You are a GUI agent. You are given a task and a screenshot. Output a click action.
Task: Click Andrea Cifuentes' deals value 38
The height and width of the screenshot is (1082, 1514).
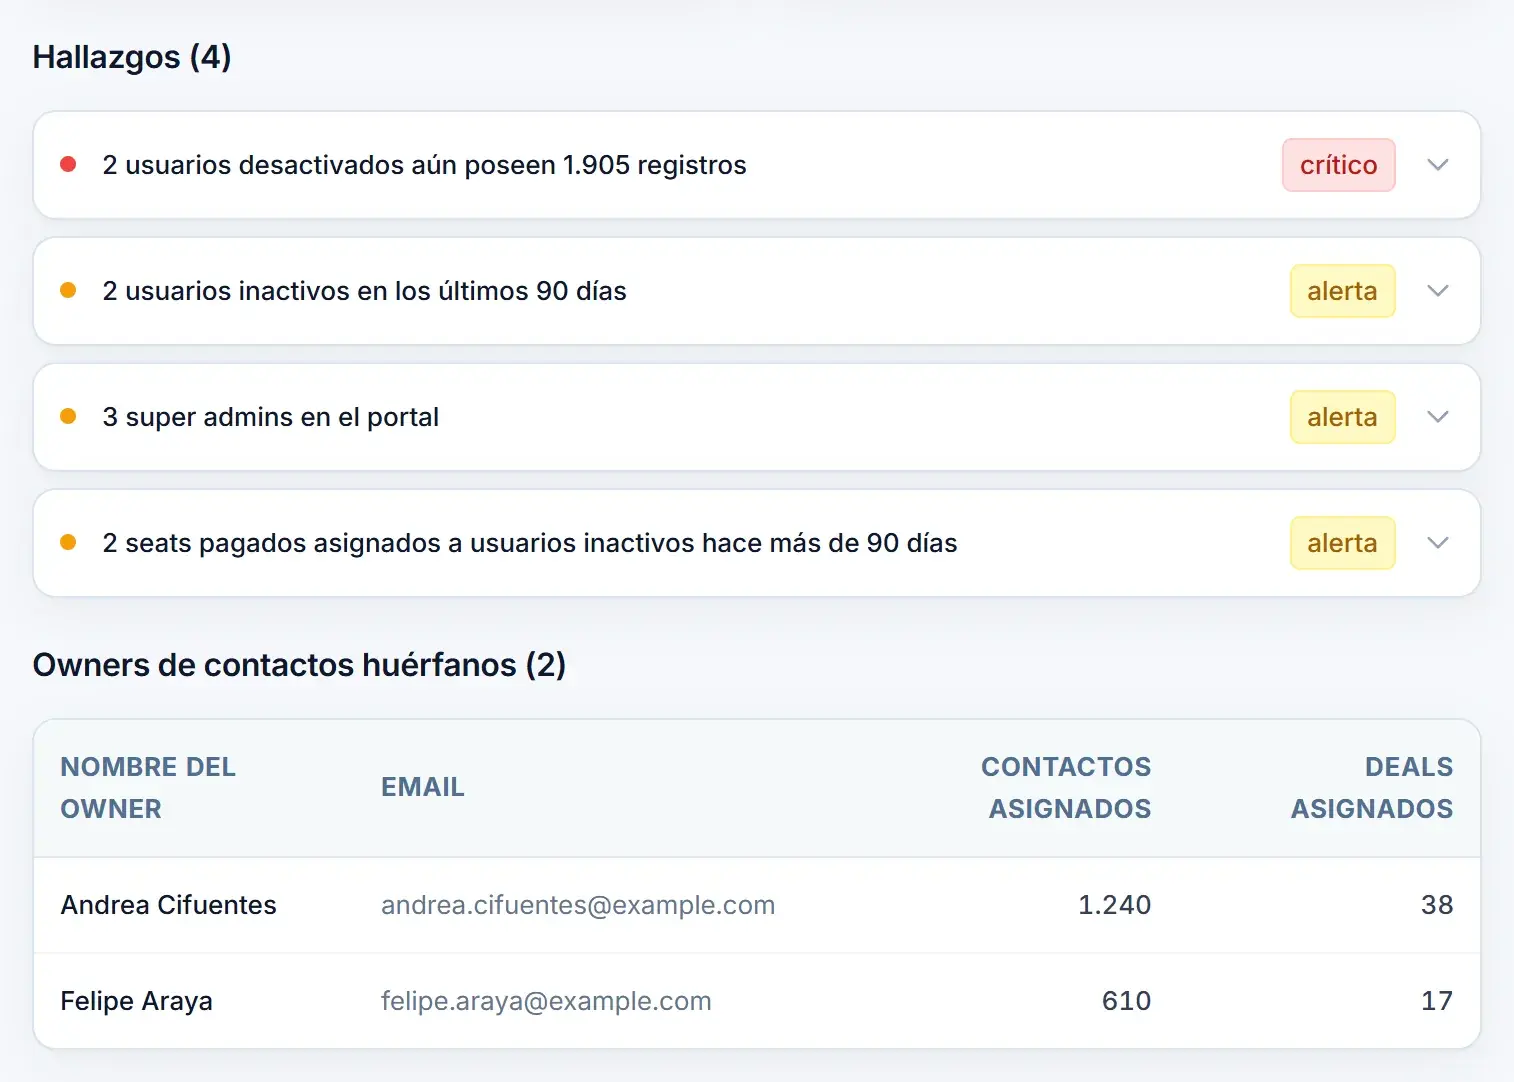1437,905
